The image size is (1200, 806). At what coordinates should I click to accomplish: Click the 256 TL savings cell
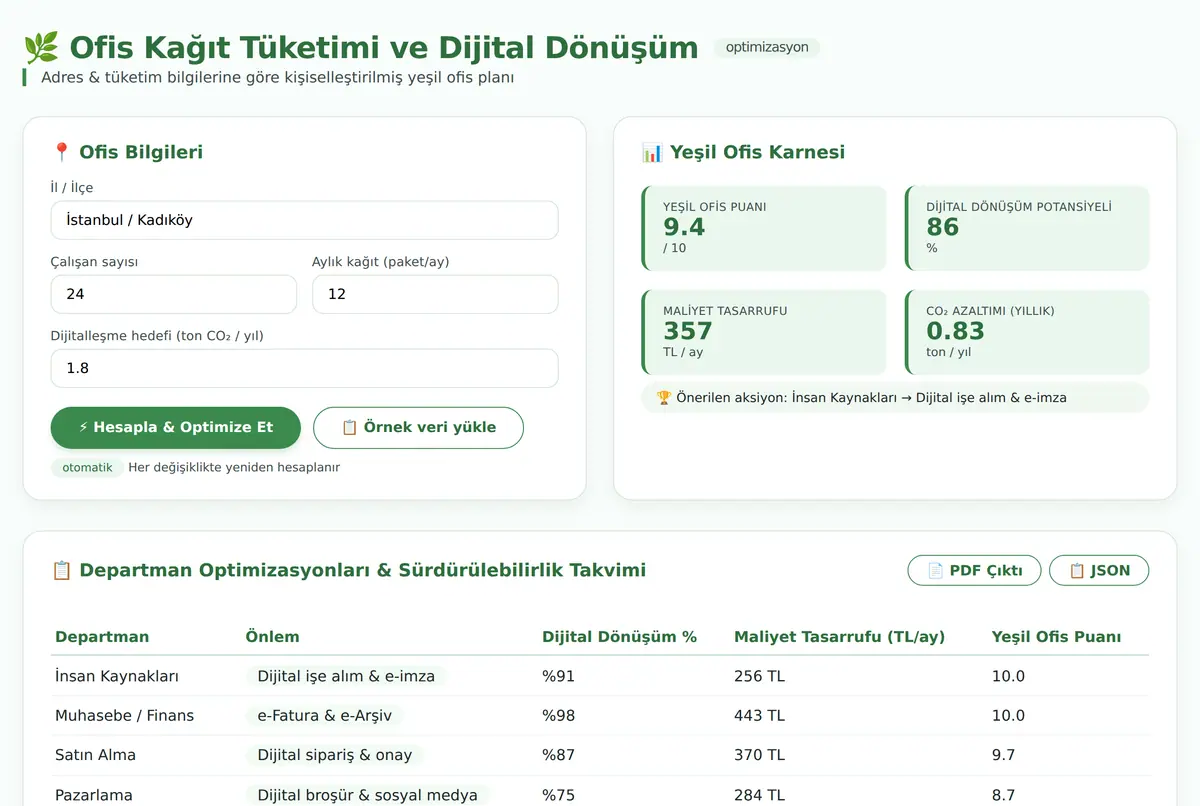[759, 676]
